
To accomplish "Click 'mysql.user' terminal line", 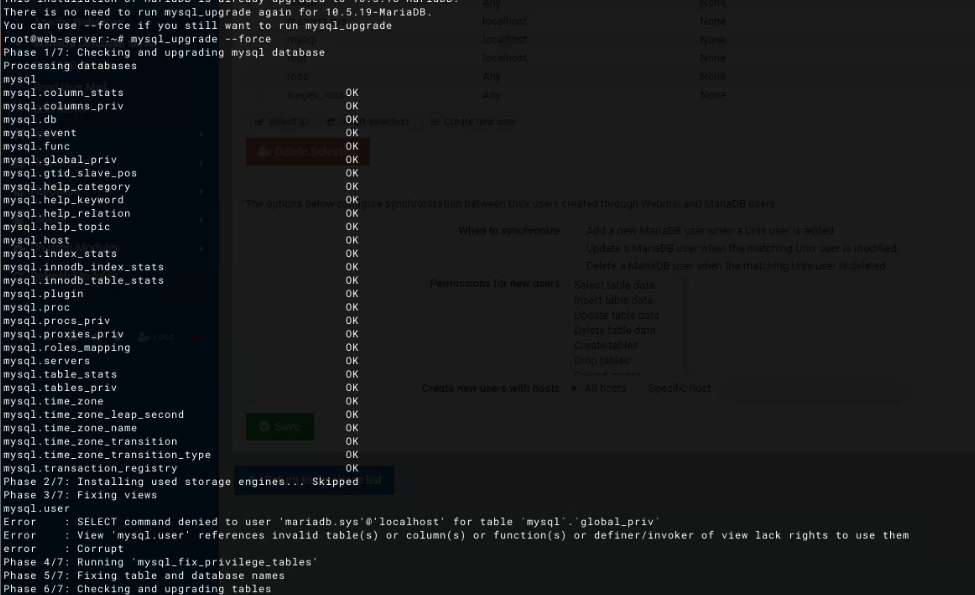I will [37, 509].
